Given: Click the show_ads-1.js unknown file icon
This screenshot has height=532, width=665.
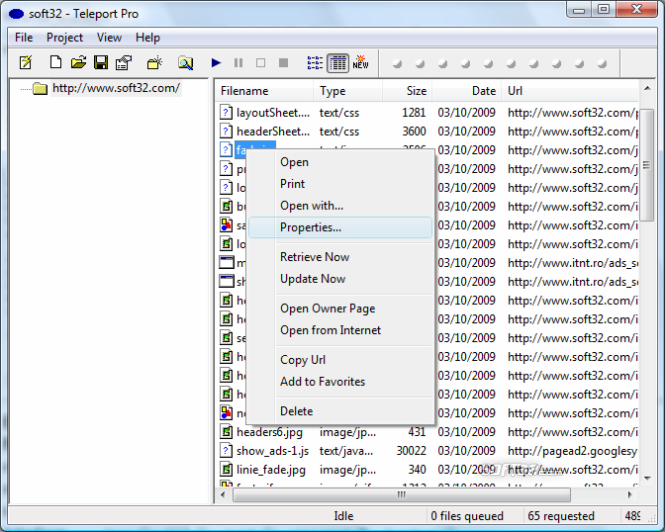Looking at the screenshot, I should point(226,451).
